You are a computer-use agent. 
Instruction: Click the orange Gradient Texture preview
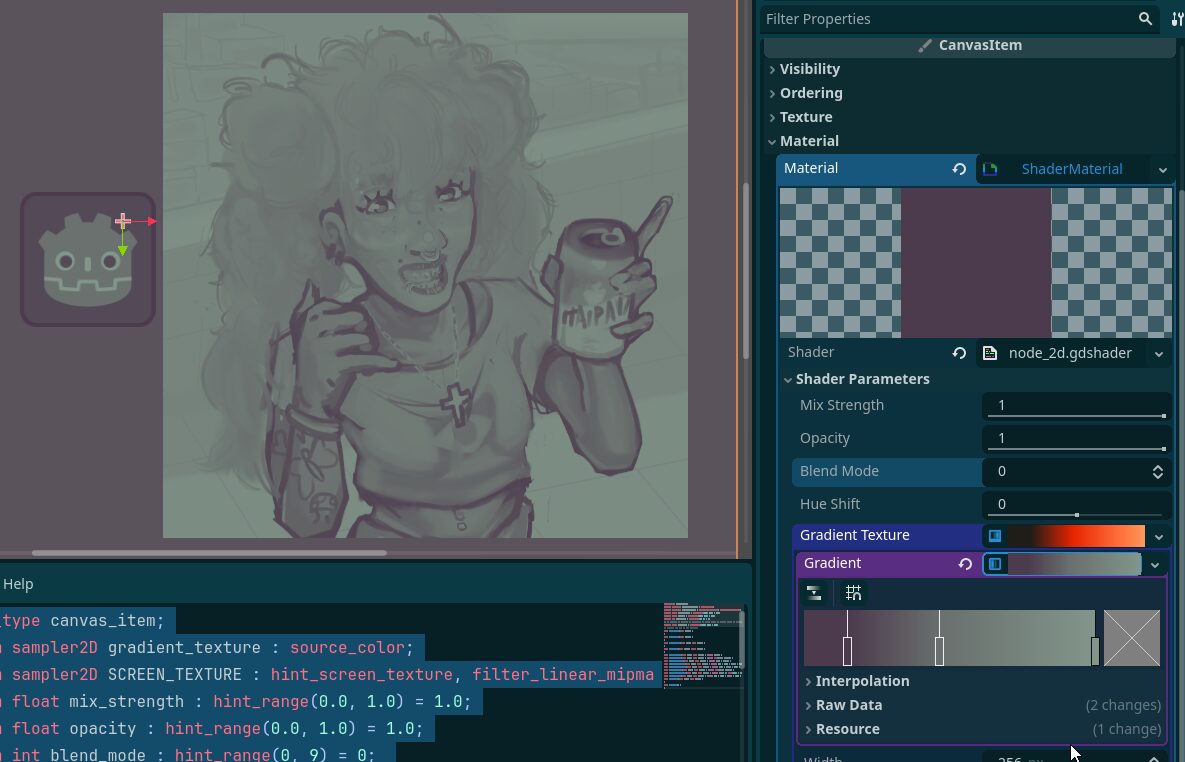[1076, 536]
